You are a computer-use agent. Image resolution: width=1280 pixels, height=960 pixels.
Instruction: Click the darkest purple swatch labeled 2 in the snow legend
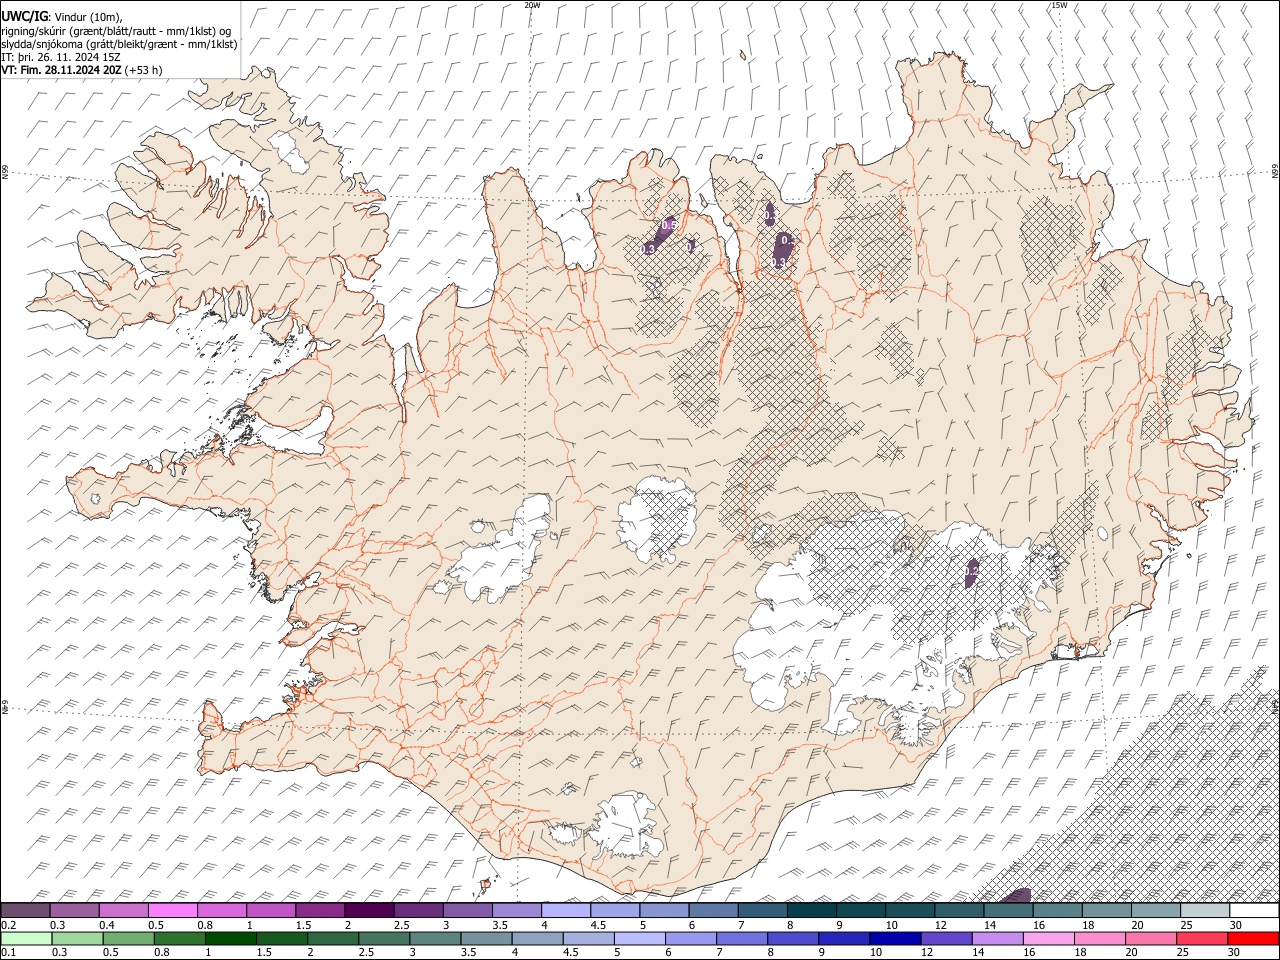[369, 911]
